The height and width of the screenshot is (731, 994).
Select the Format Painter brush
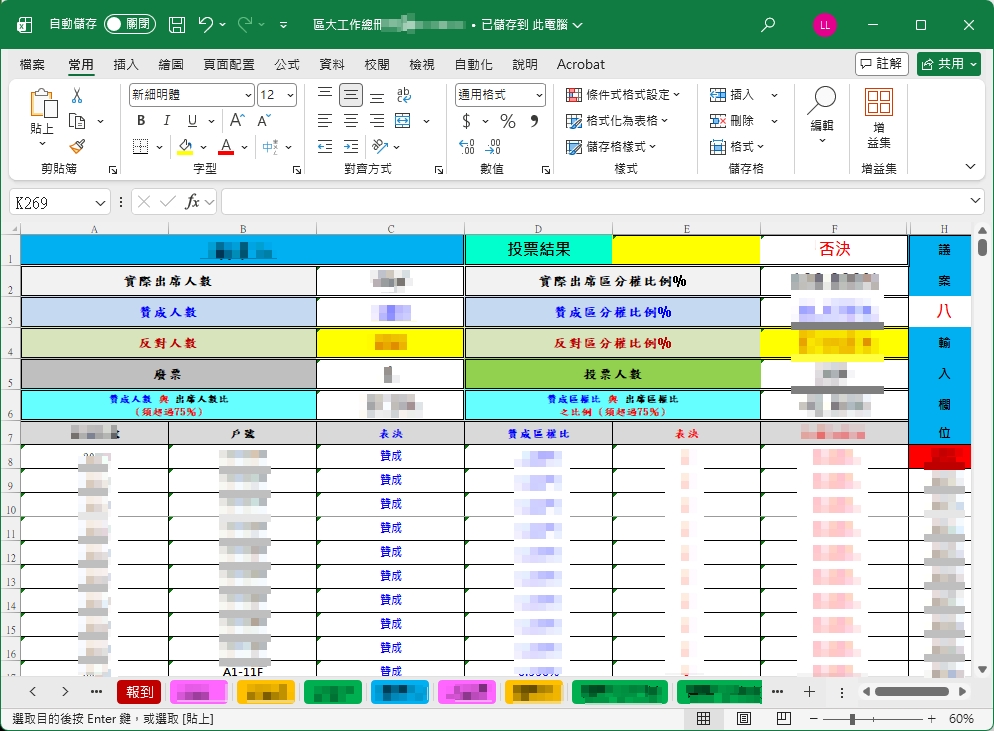(76, 146)
